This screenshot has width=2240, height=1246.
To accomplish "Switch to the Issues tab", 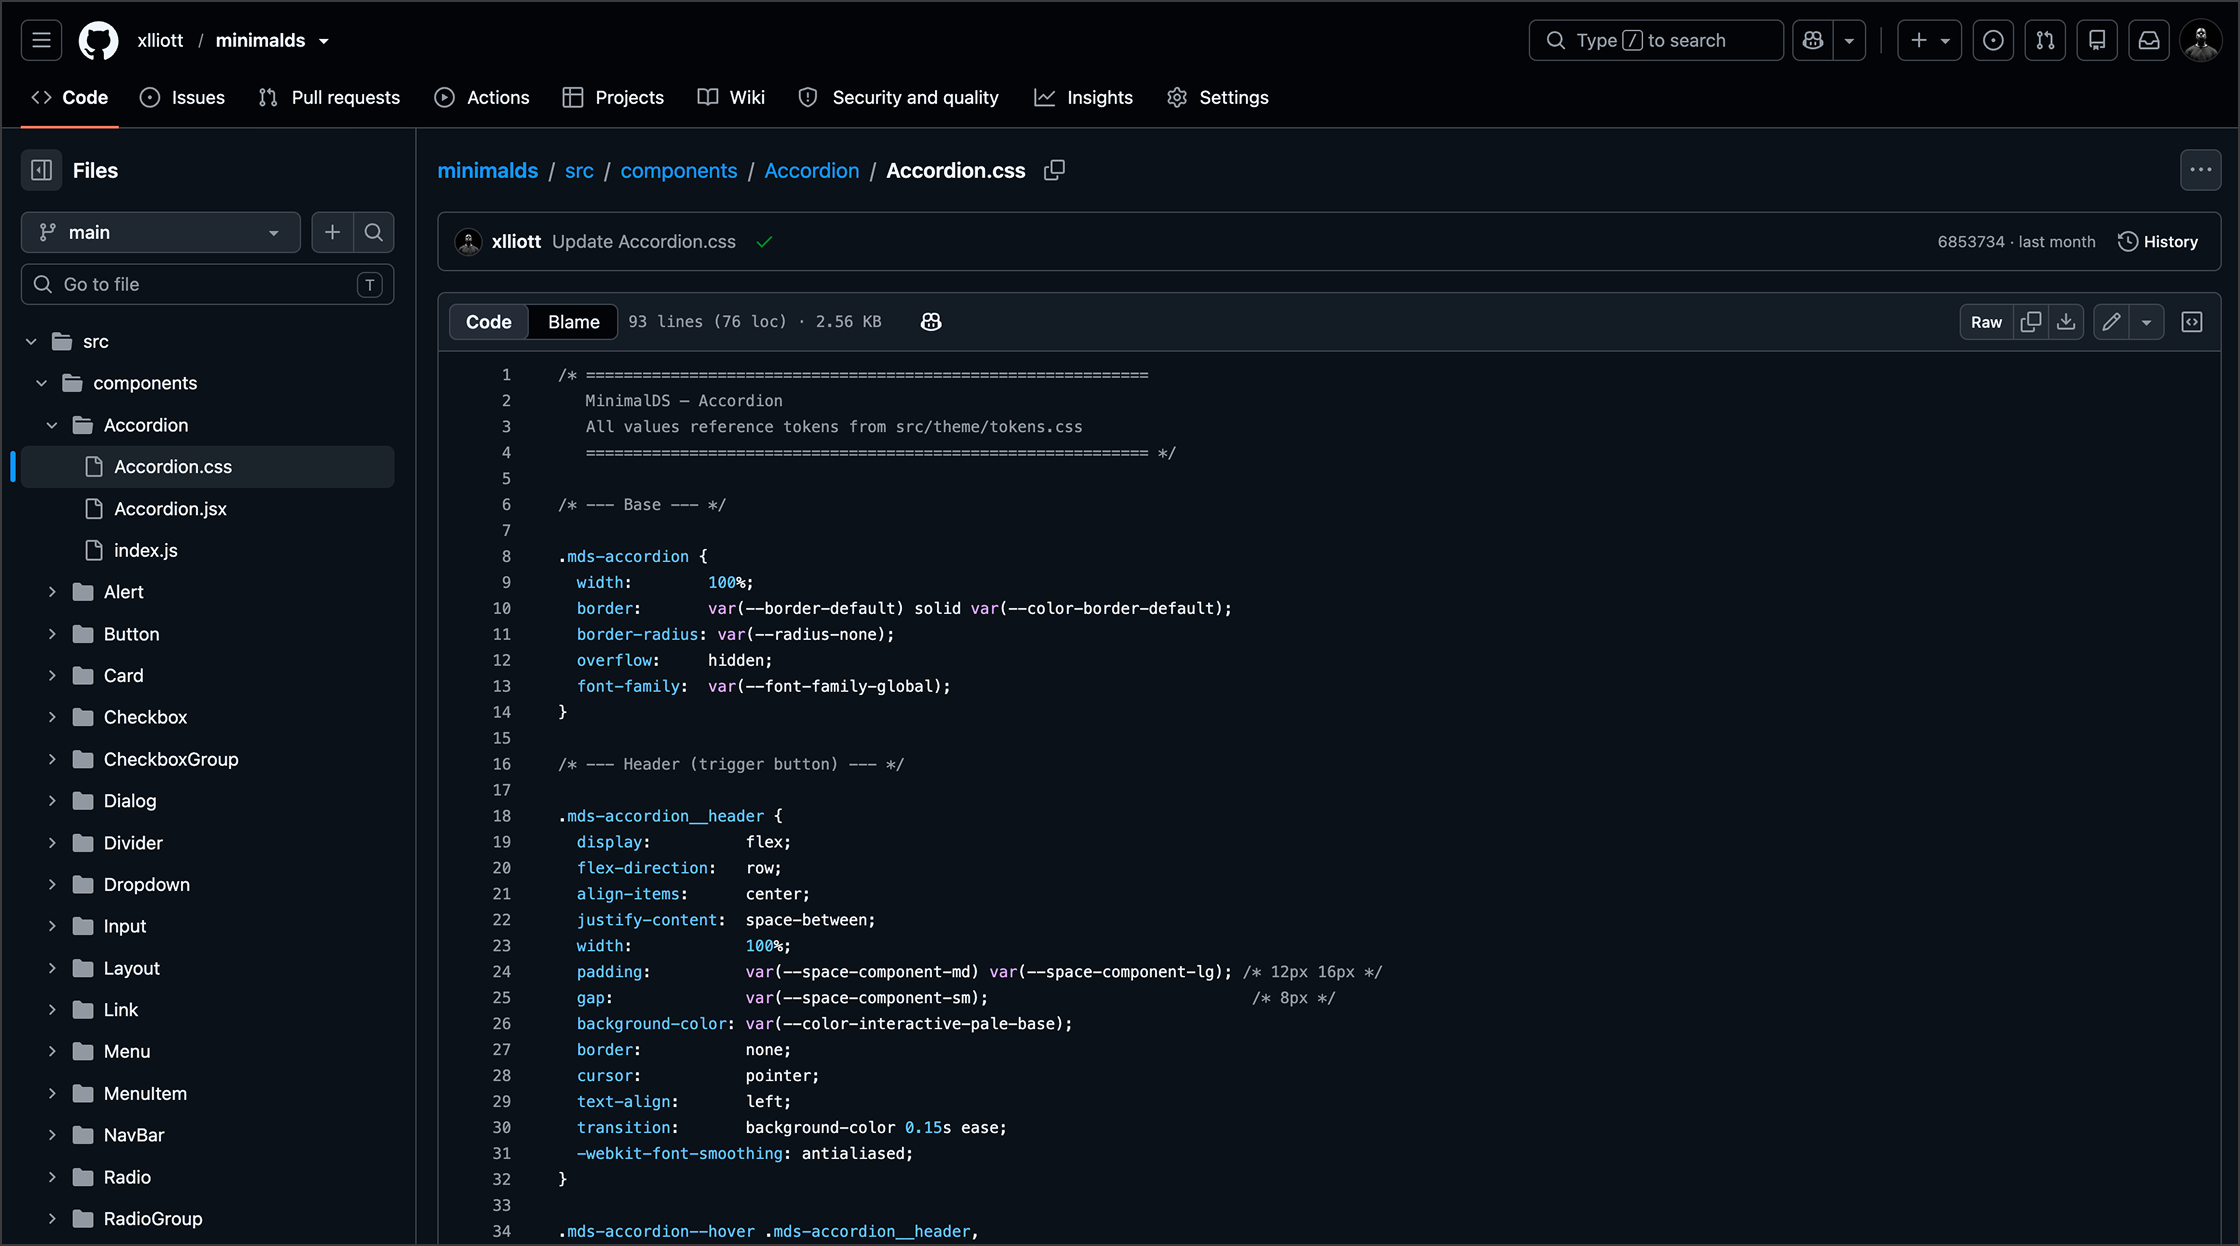I will [x=182, y=97].
